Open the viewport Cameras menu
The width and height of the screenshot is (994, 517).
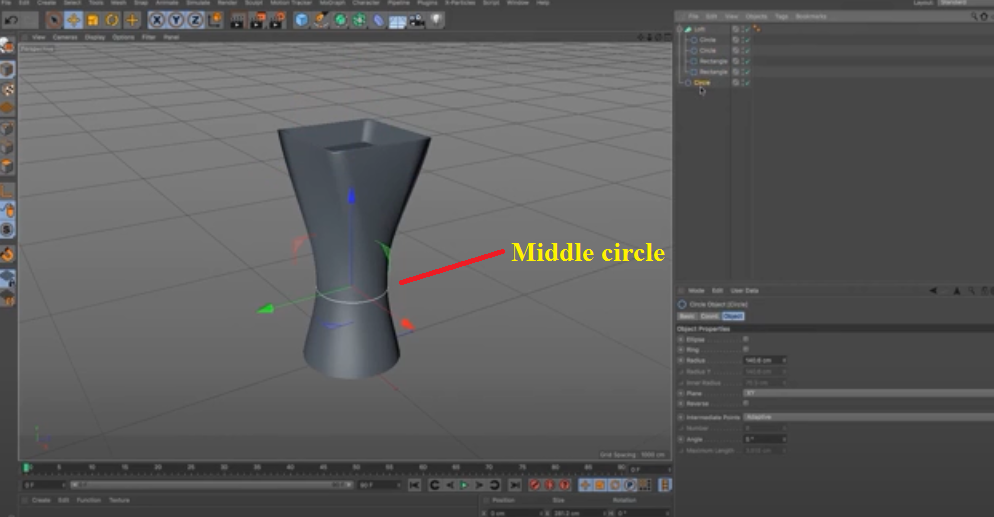(x=65, y=37)
